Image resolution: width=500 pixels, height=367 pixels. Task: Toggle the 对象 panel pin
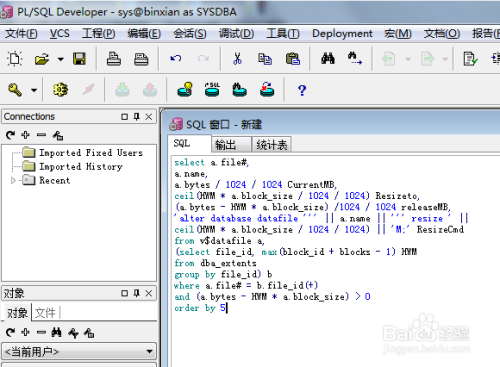(137, 293)
